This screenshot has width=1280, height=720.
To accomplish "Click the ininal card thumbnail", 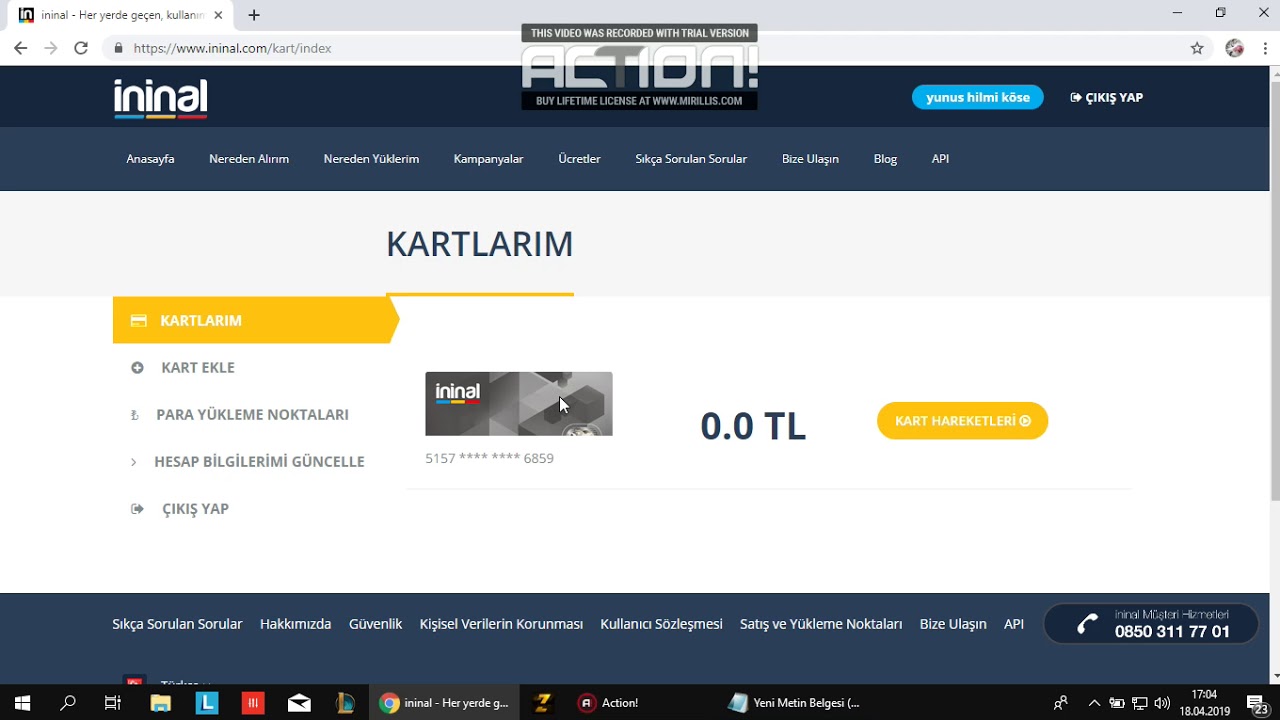I will (x=519, y=404).
